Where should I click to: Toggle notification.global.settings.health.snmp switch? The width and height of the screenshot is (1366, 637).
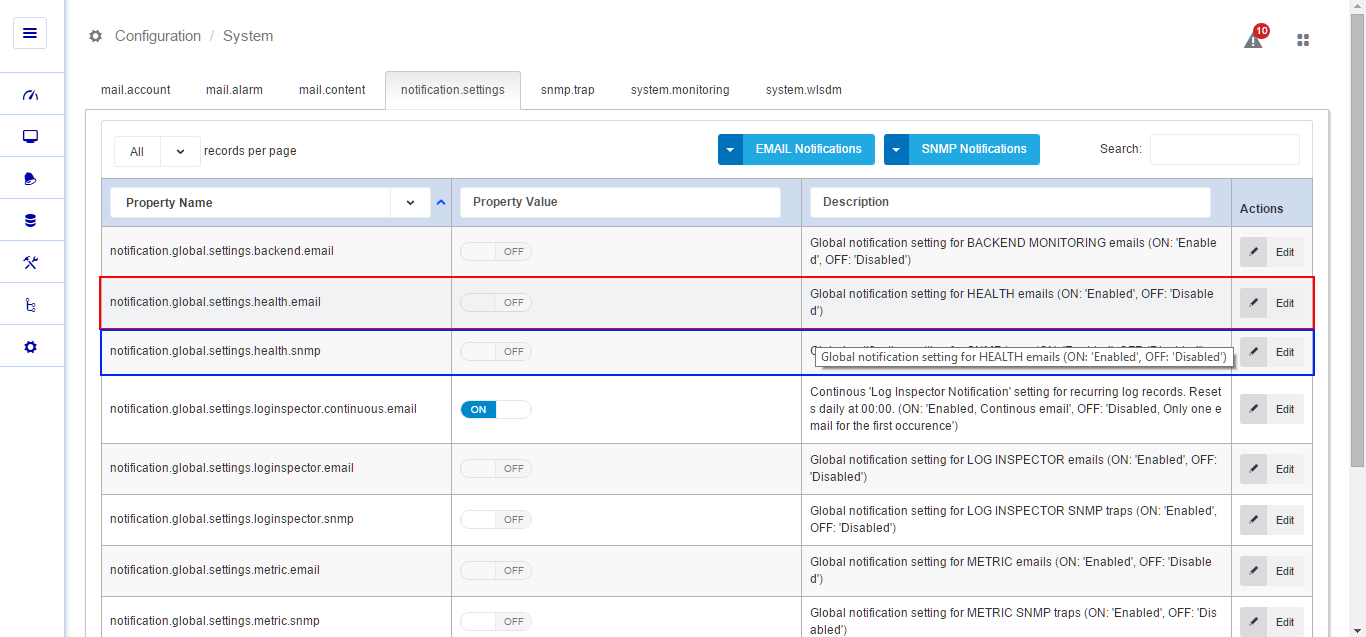point(496,351)
